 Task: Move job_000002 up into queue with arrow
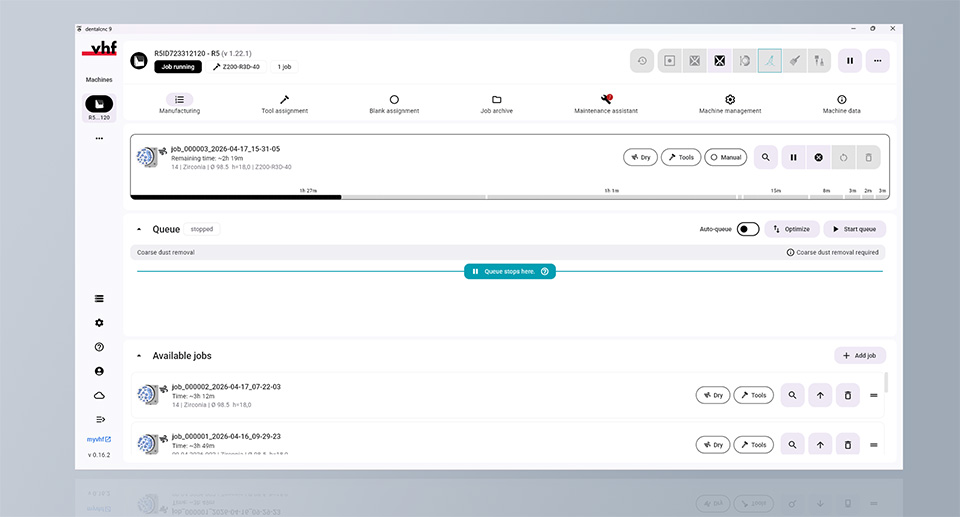tap(820, 395)
